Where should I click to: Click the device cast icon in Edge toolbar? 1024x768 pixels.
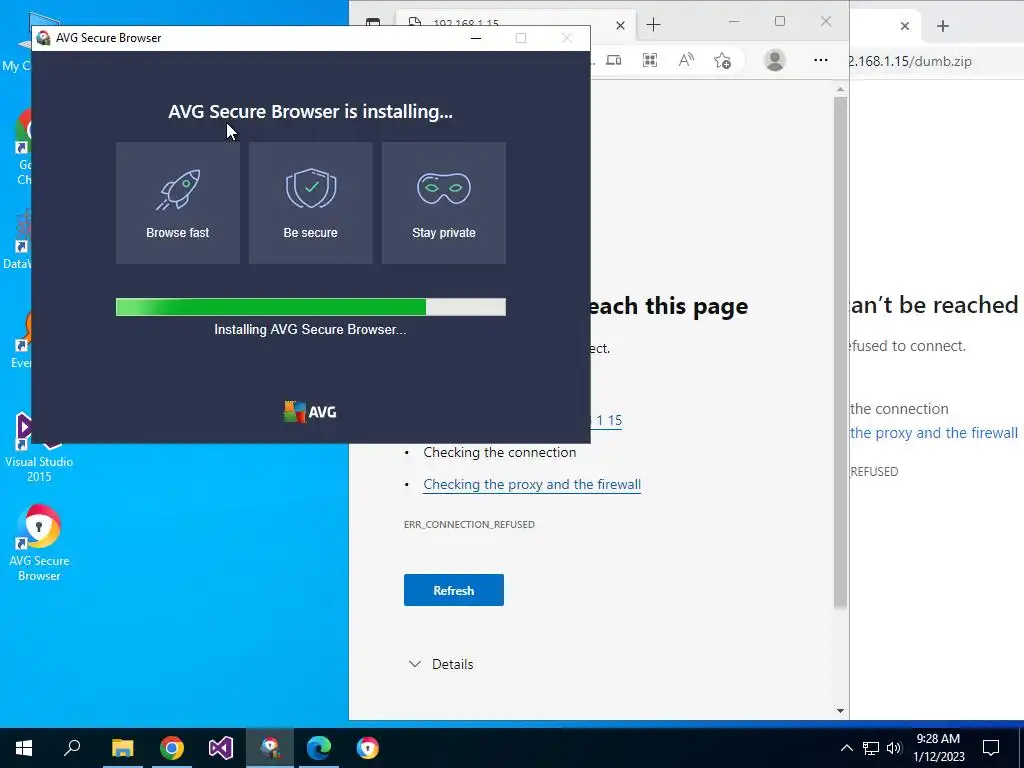[x=614, y=60]
